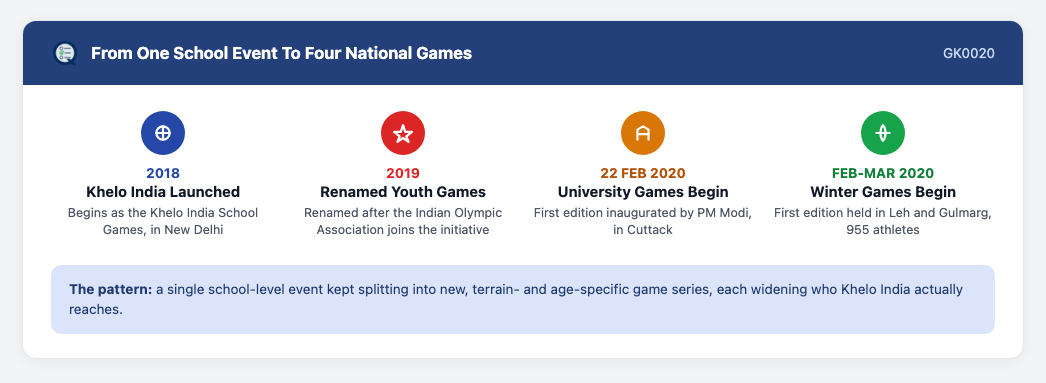Select the 22 FEB 2020 date label

tap(643, 173)
